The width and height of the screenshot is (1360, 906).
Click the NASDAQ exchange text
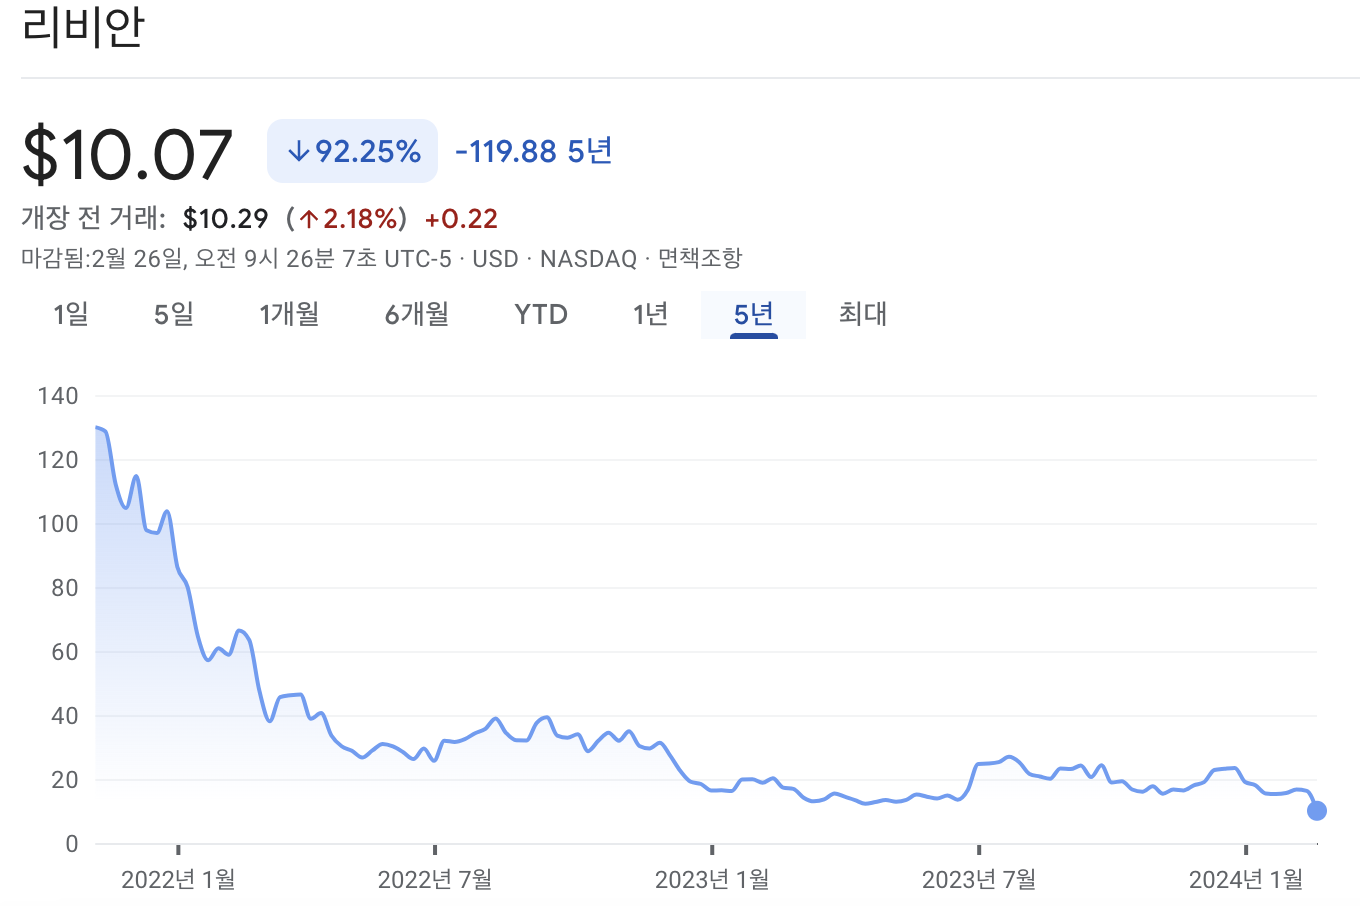click(588, 259)
